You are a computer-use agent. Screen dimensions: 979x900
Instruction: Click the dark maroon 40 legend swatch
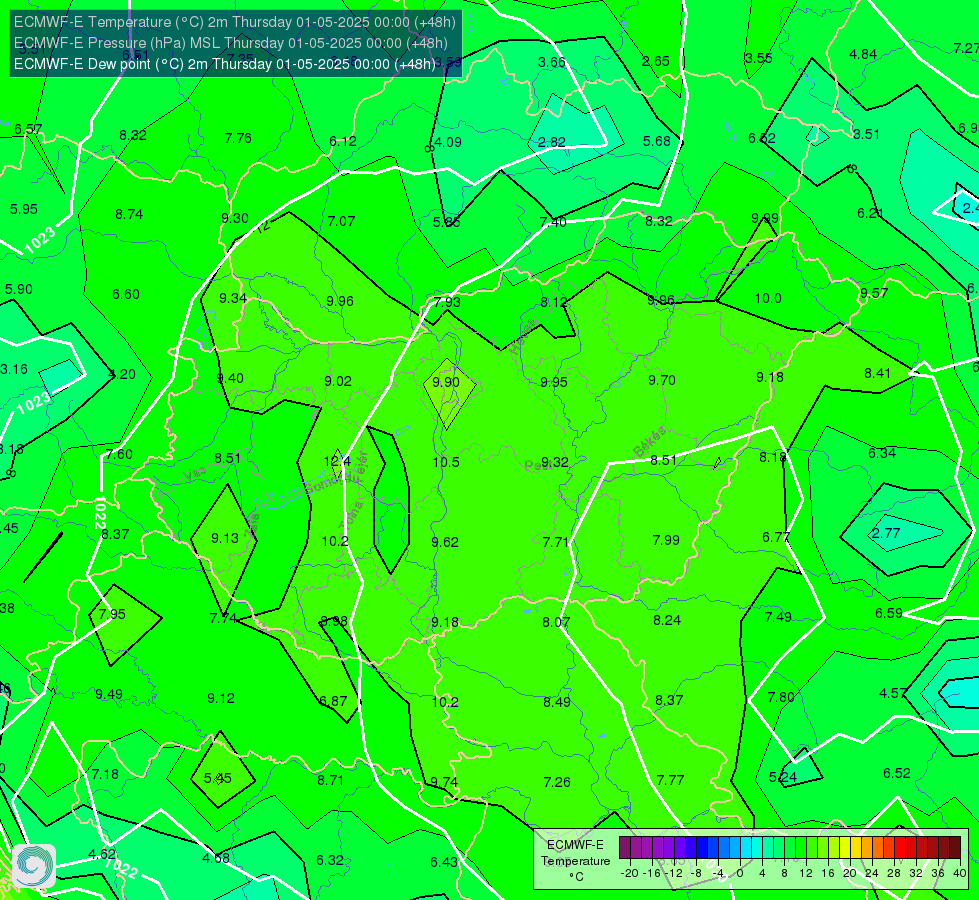point(955,848)
